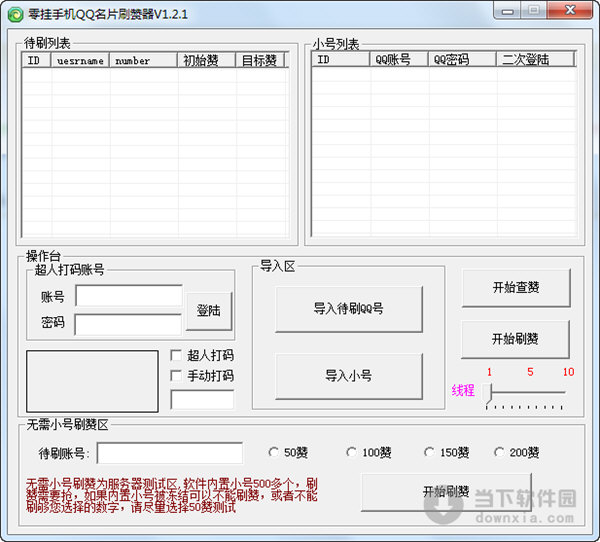
Task: Click the uesrname column header
Action: pyautogui.click(x=80, y=60)
